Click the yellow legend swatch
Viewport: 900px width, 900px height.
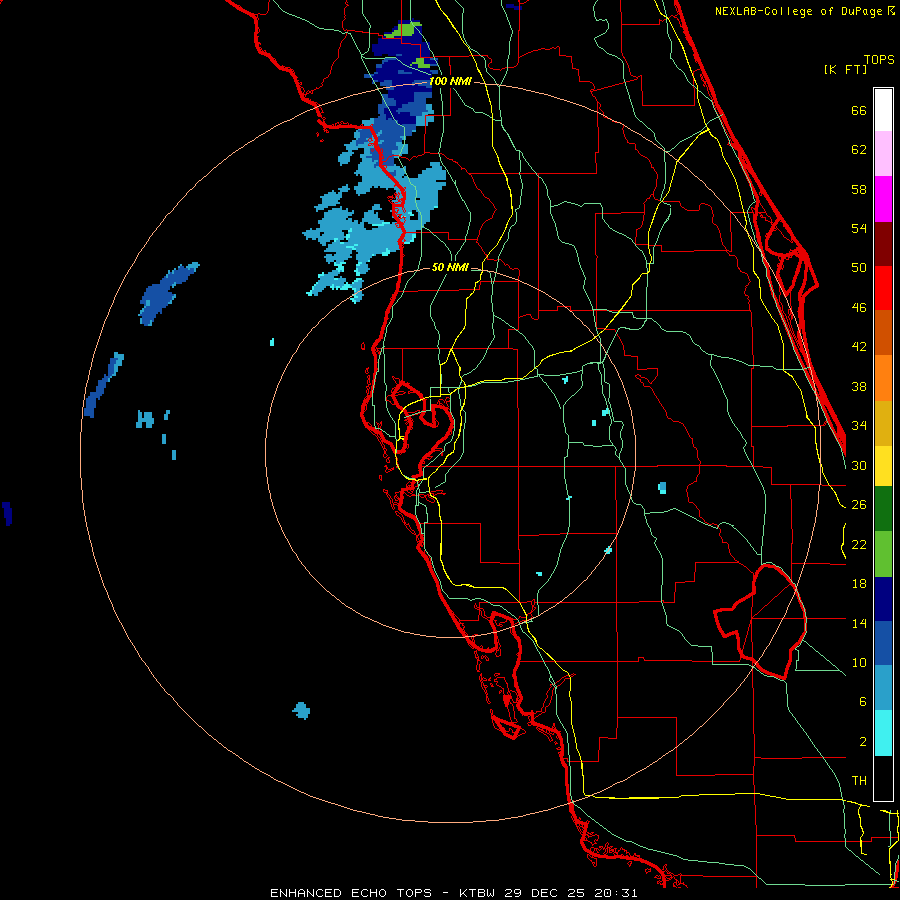tap(883, 466)
